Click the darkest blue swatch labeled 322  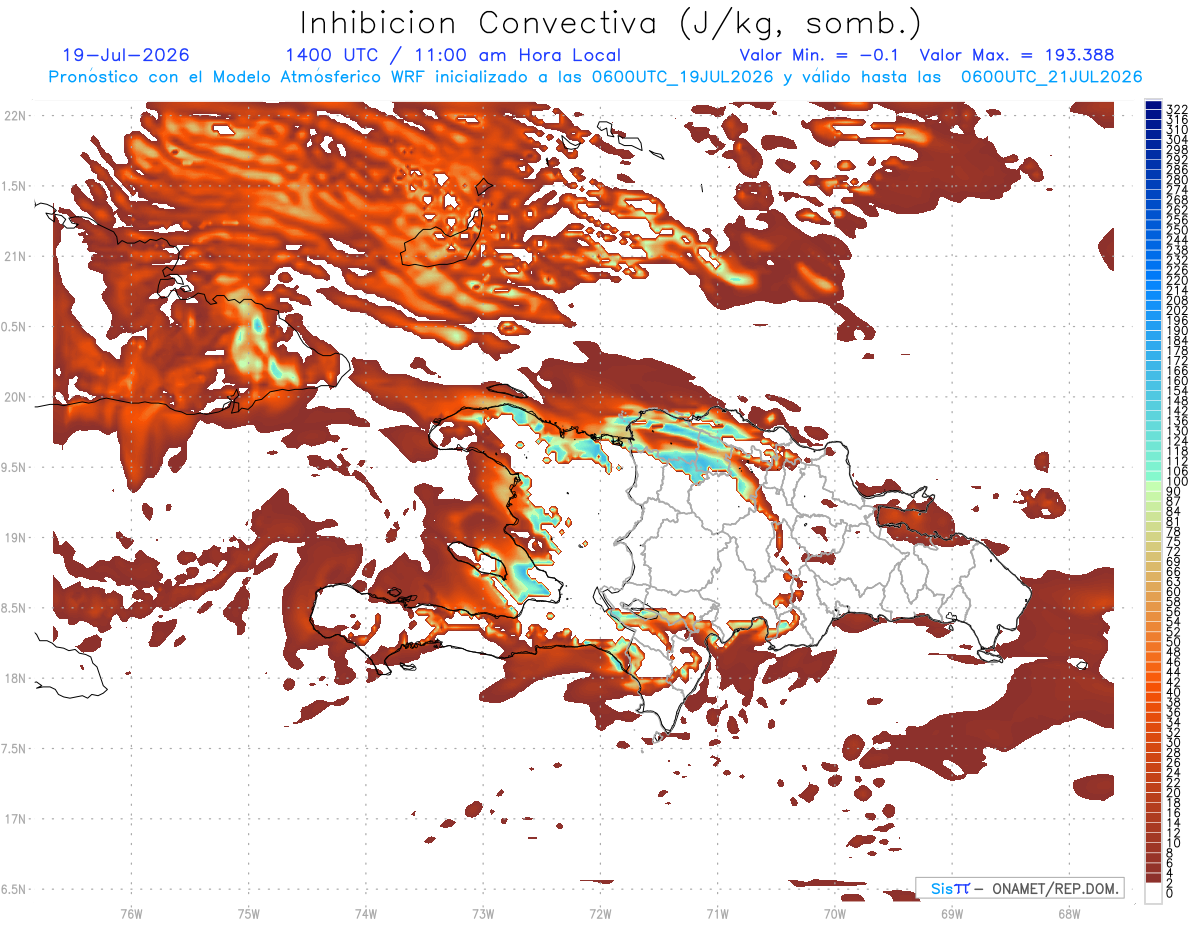1153,106
